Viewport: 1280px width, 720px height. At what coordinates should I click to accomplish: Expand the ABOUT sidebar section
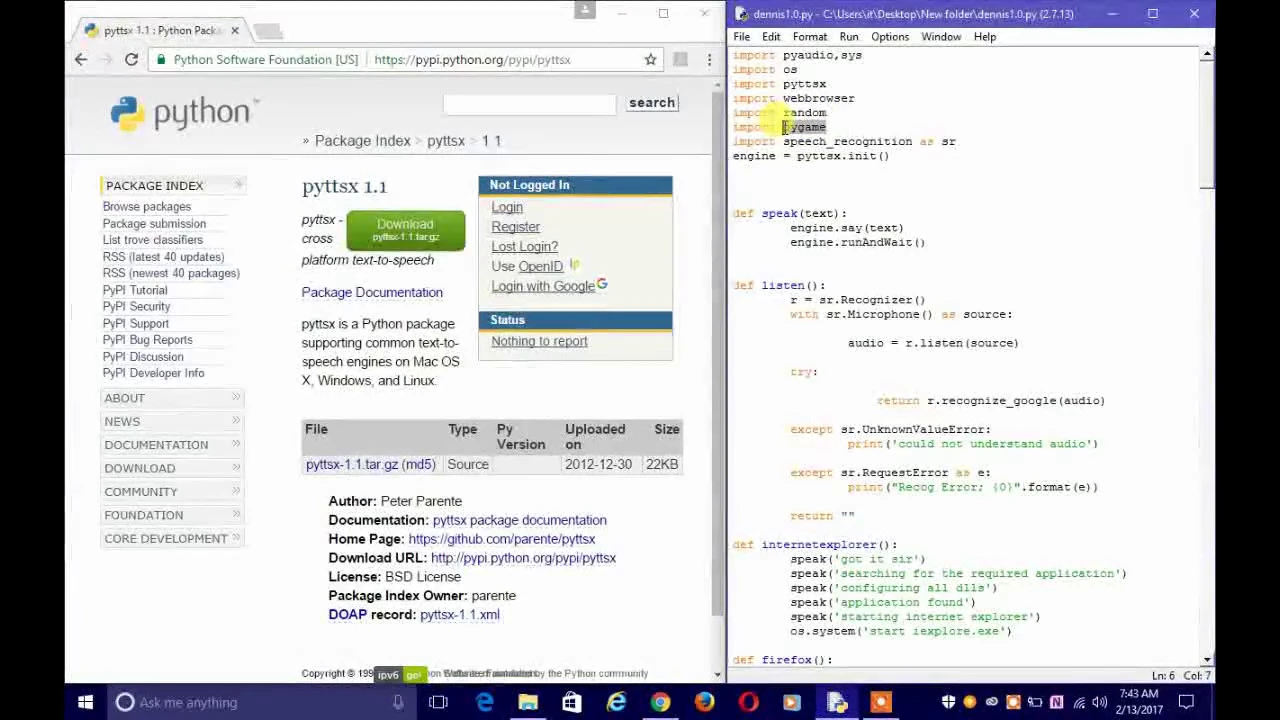pyautogui.click(x=171, y=398)
